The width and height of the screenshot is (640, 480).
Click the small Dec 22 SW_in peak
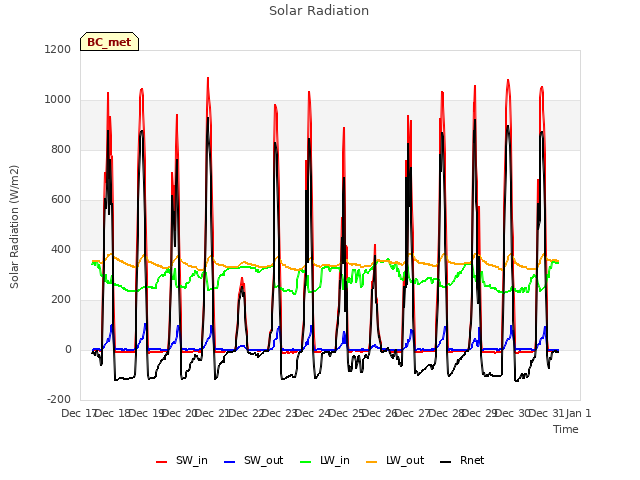point(242,279)
